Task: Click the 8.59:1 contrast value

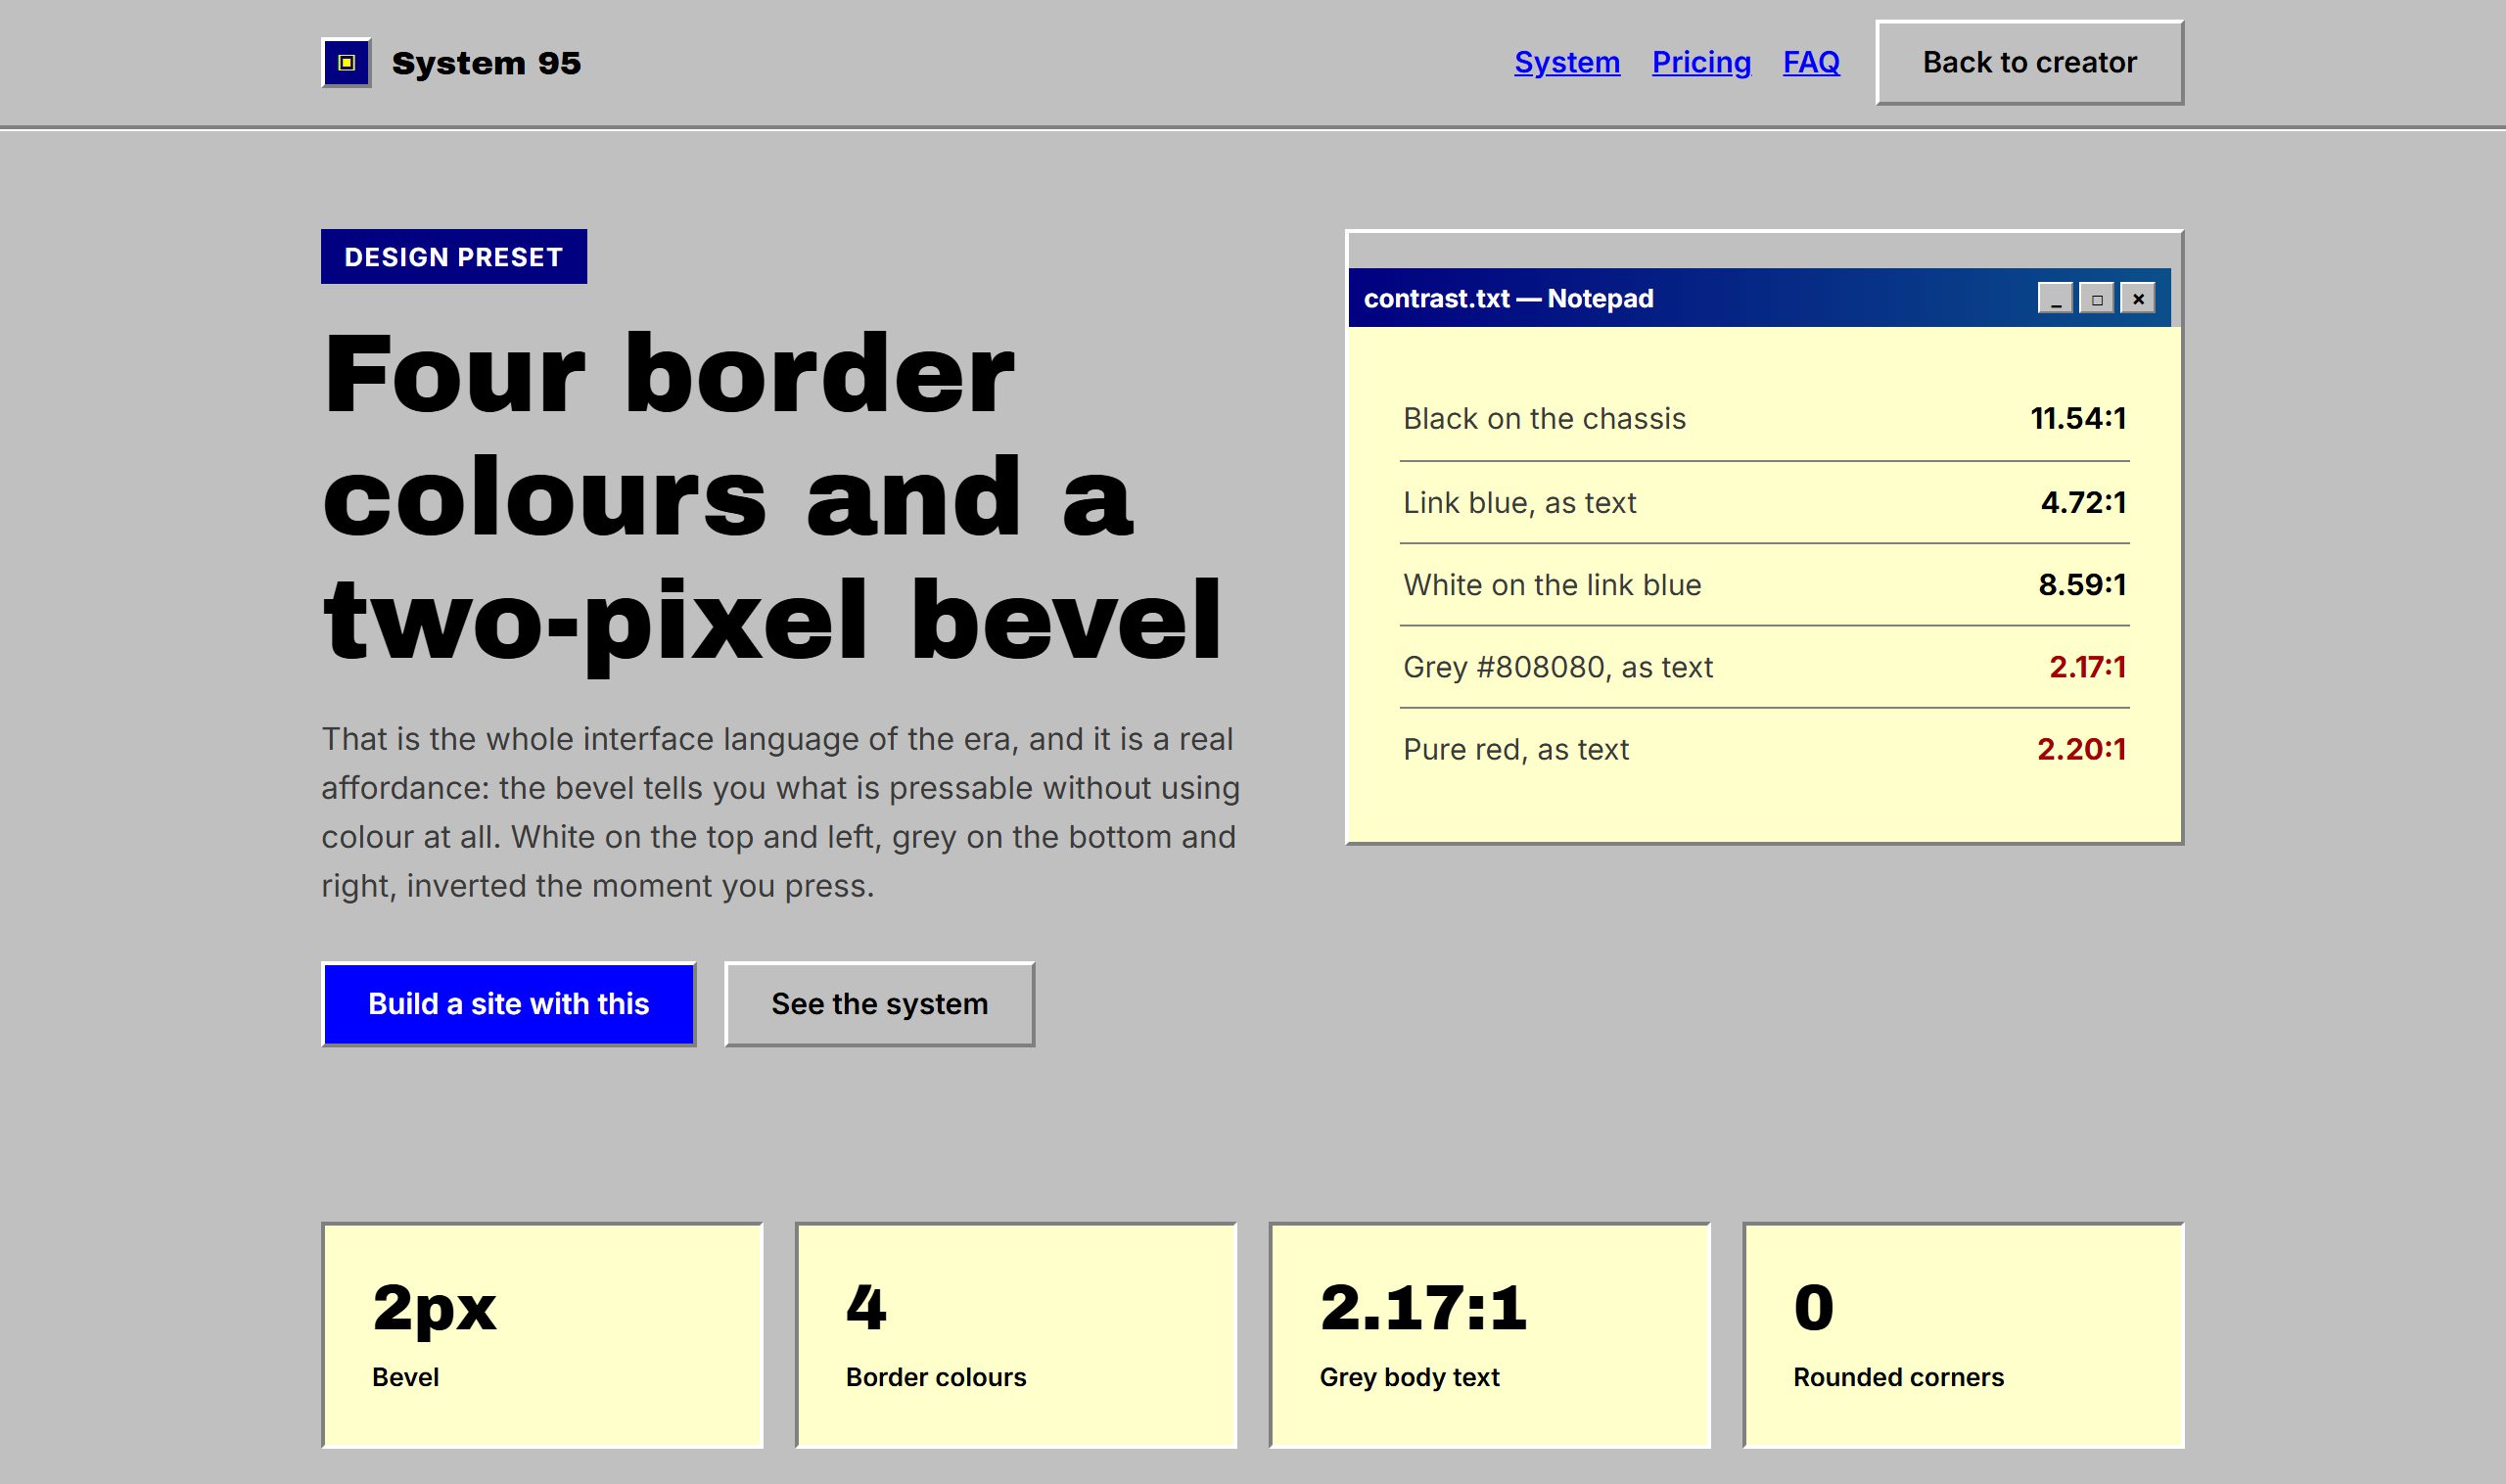Action: click(2082, 584)
